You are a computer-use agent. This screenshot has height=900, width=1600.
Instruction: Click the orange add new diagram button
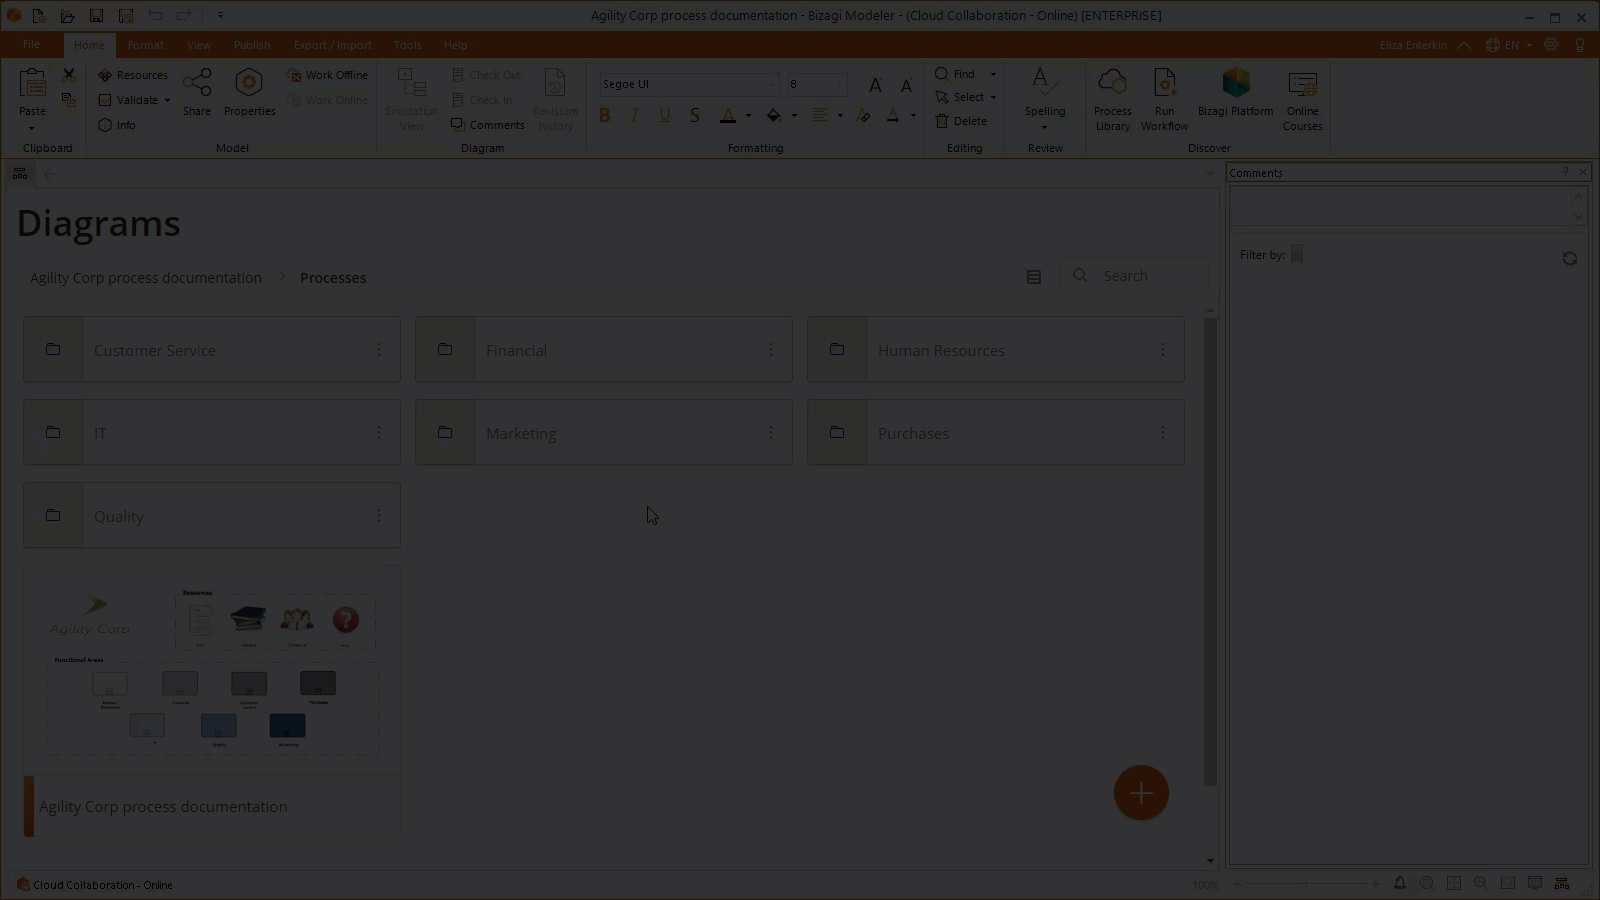click(x=1141, y=793)
